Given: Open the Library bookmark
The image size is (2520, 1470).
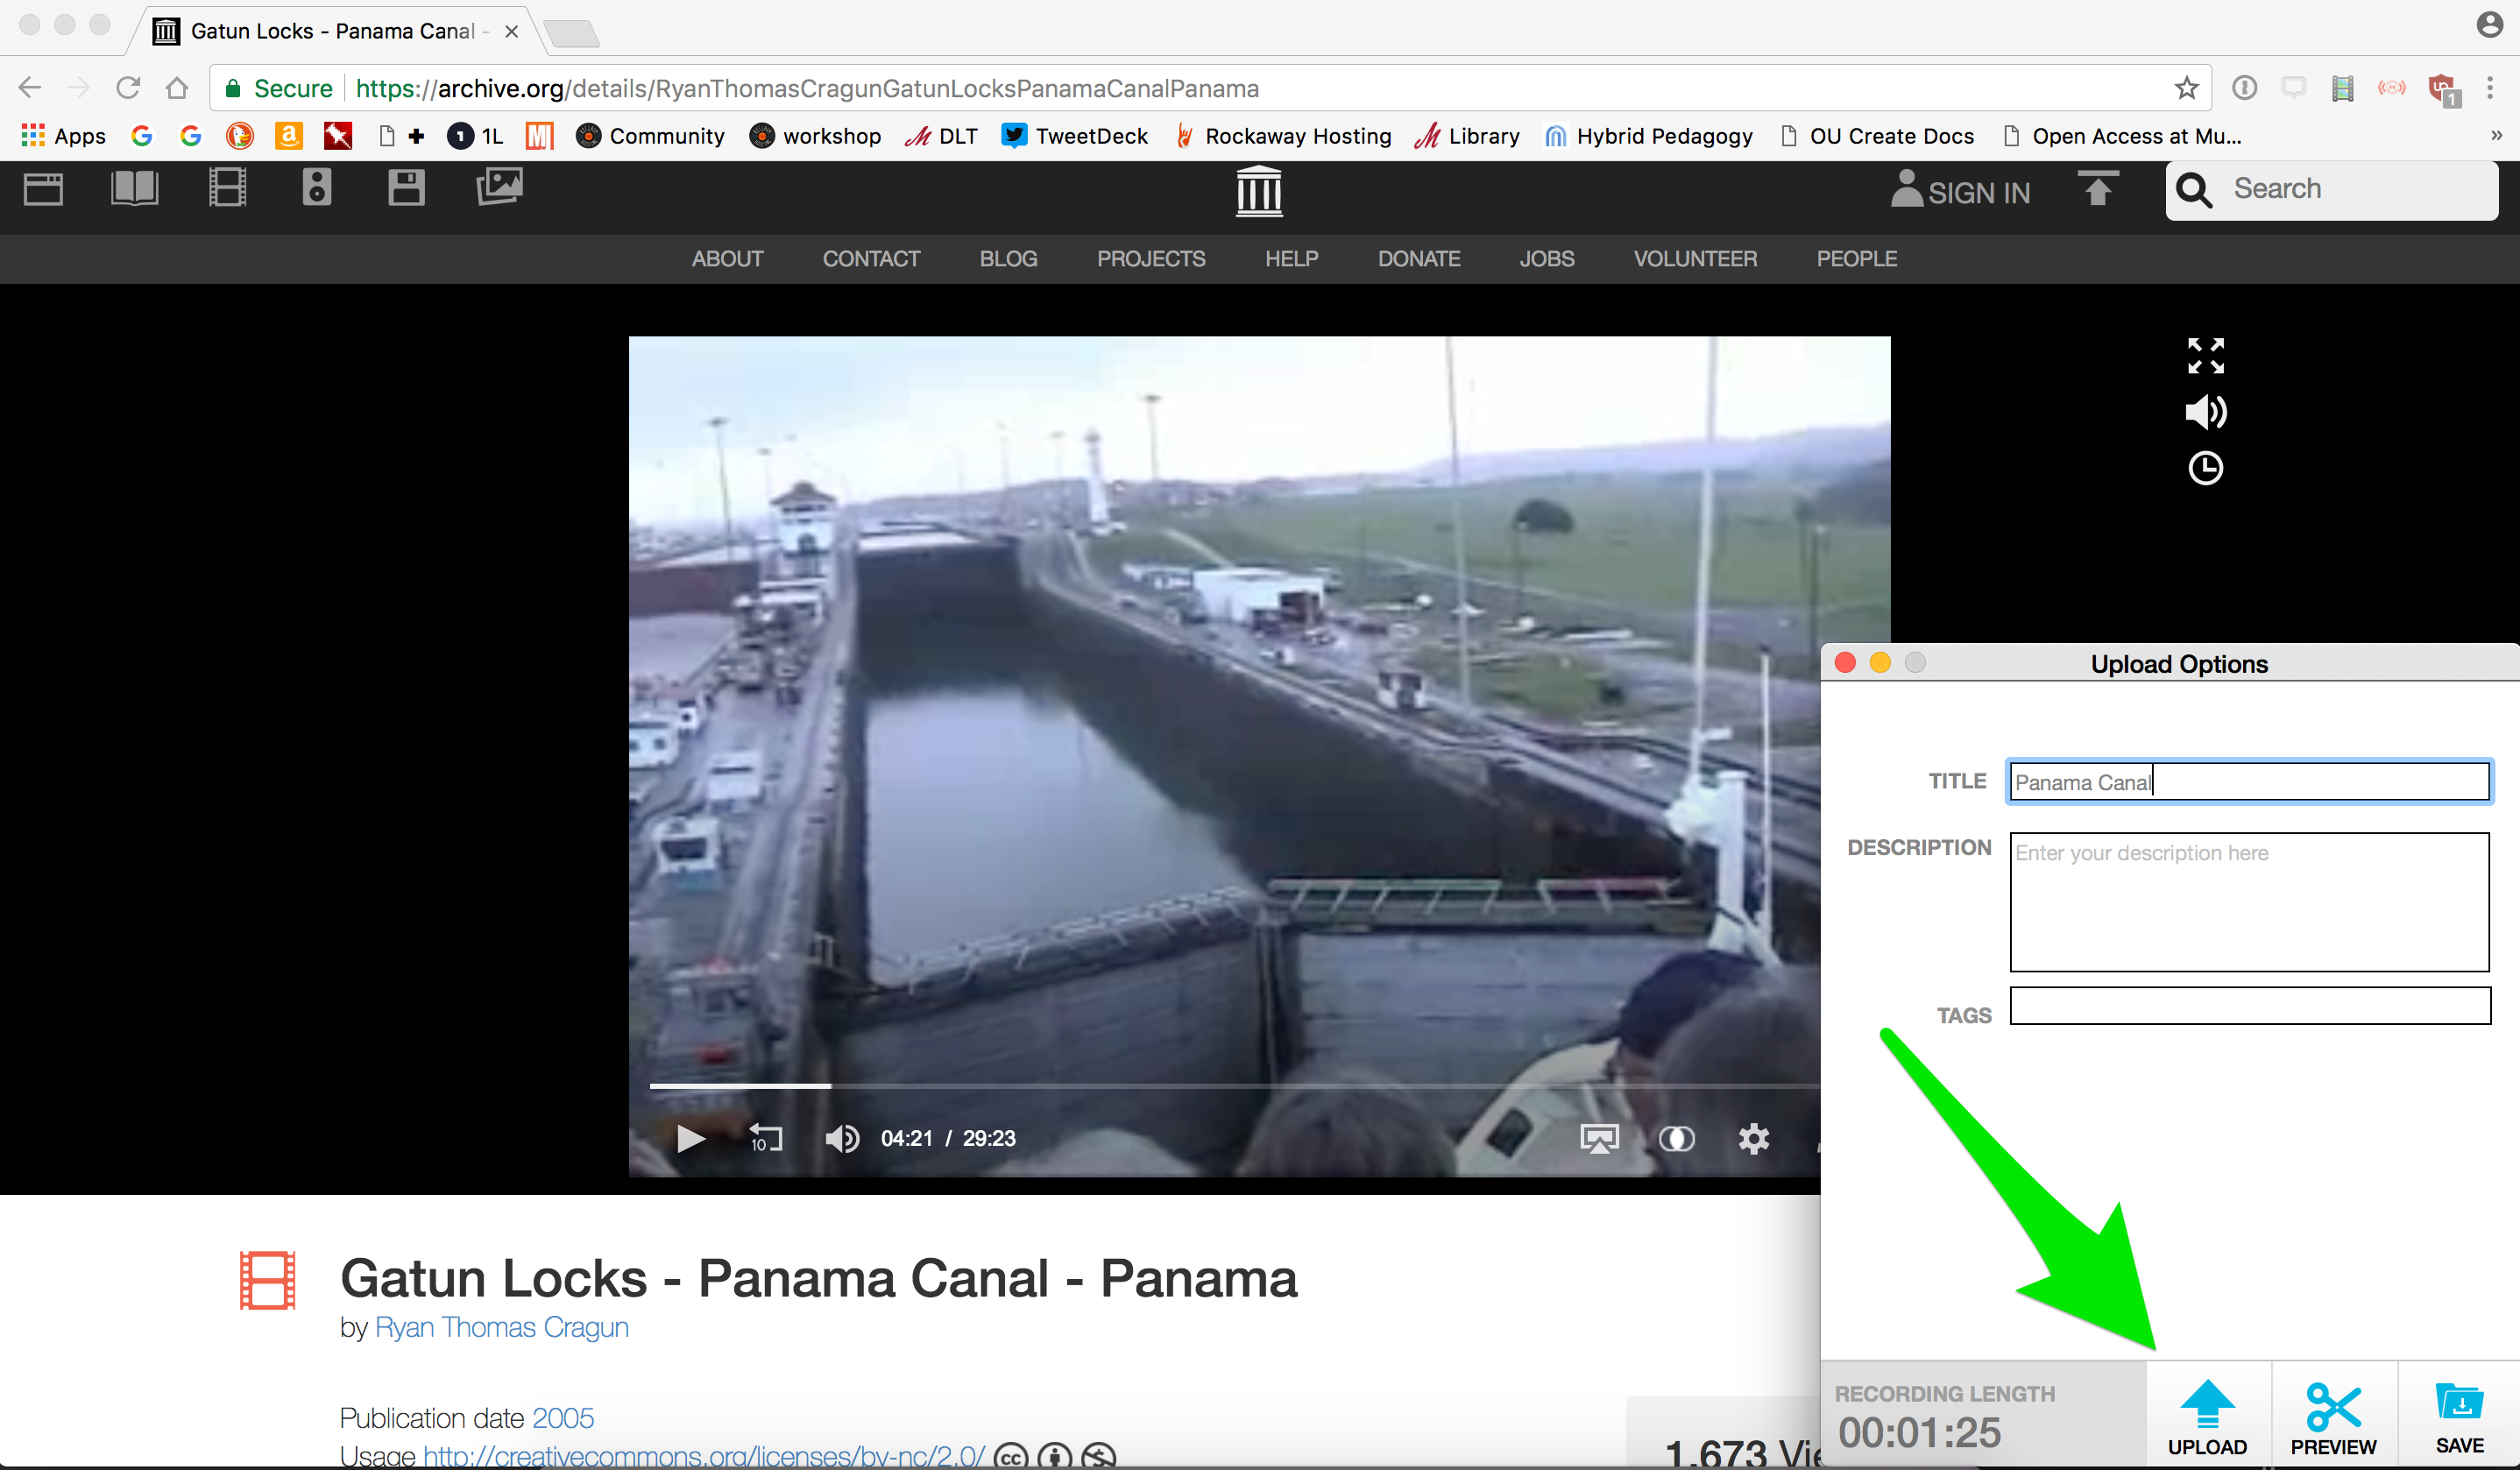Looking at the screenshot, I should pyautogui.click(x=1467, y=136).
